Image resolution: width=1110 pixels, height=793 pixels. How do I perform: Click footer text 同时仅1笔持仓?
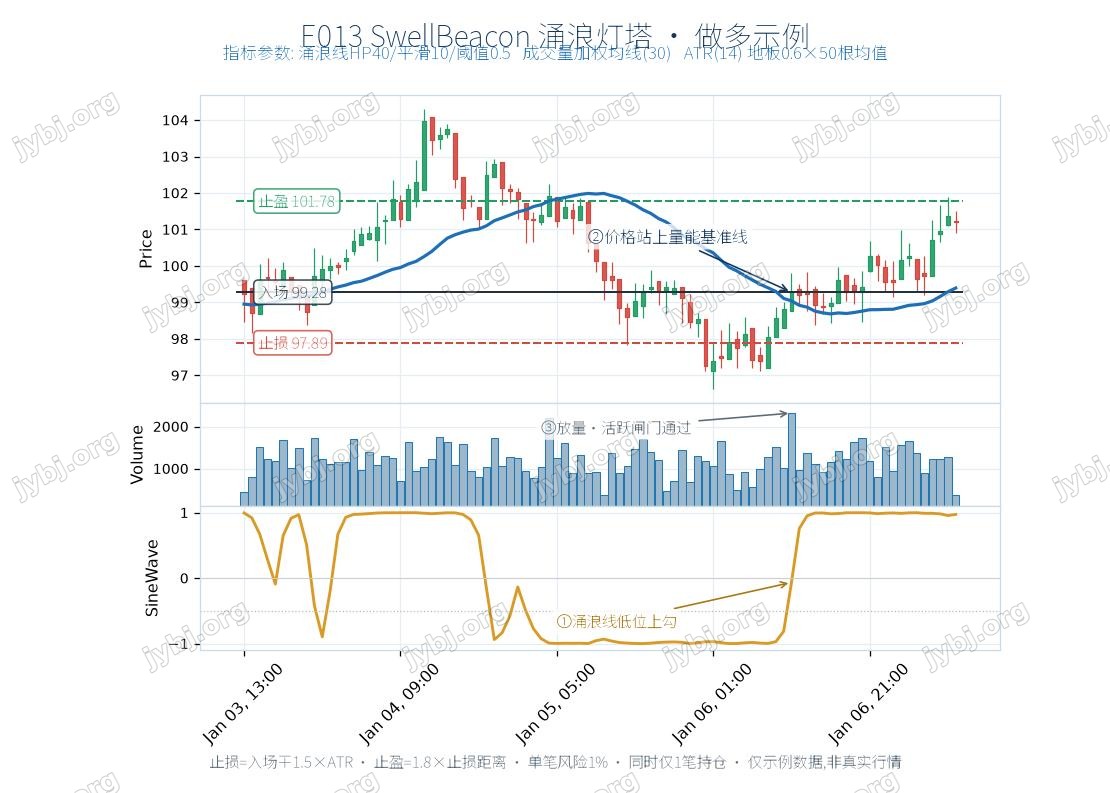(677, 762)
